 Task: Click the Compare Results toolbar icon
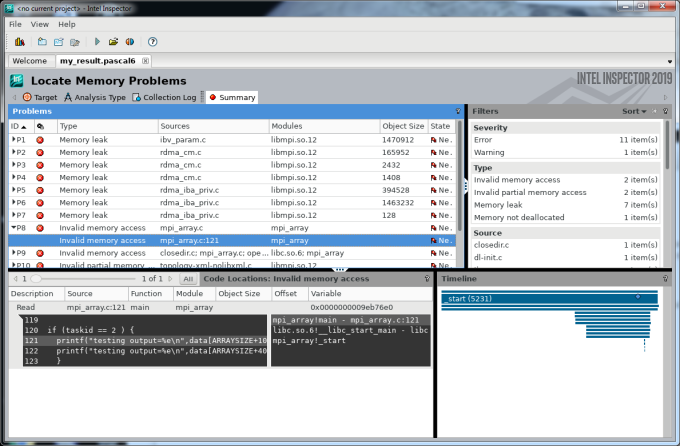pos(130,42)
